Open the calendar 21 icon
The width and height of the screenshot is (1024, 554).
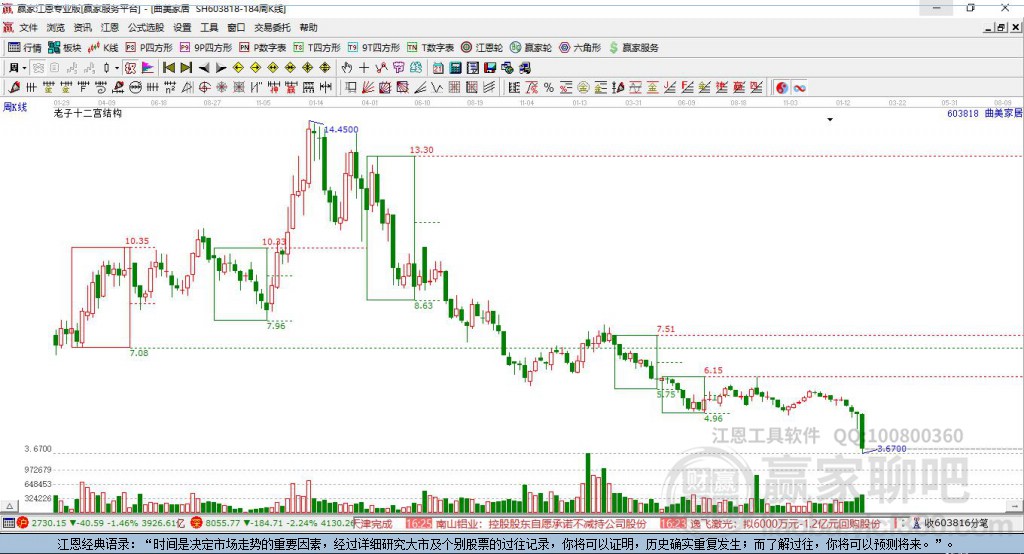tap(438, 68)
